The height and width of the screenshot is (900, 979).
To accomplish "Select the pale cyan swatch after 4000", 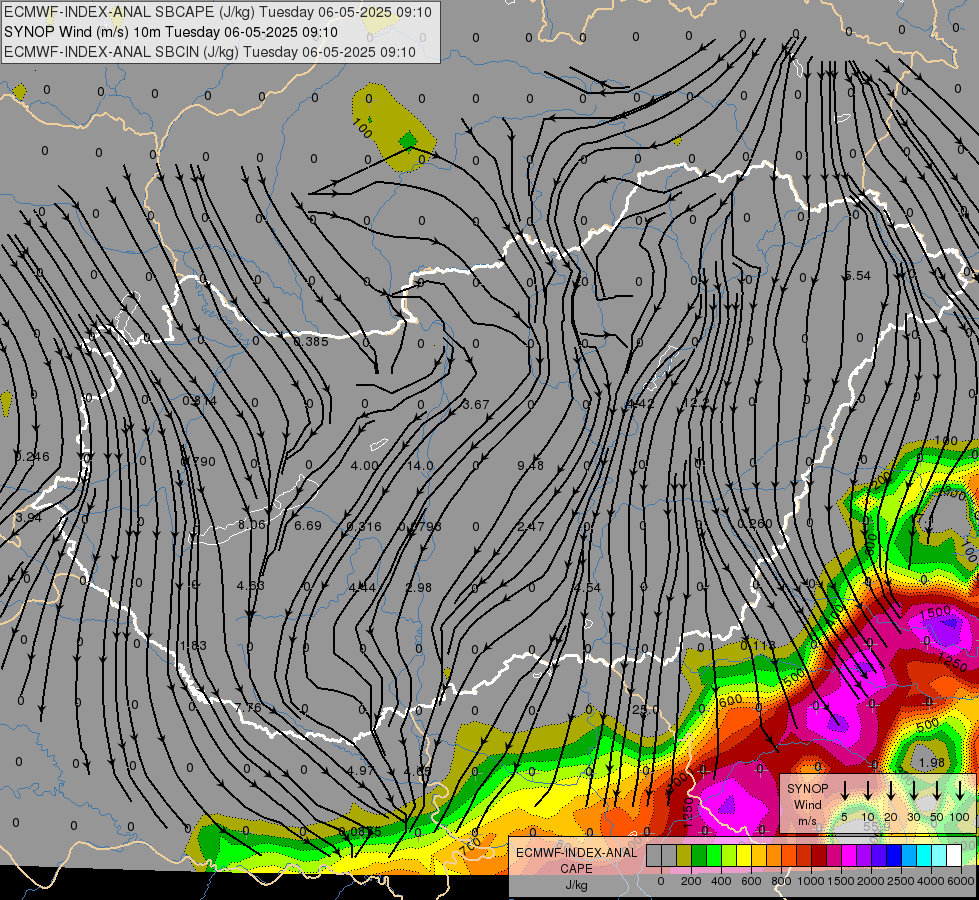I will click(938, 855).
